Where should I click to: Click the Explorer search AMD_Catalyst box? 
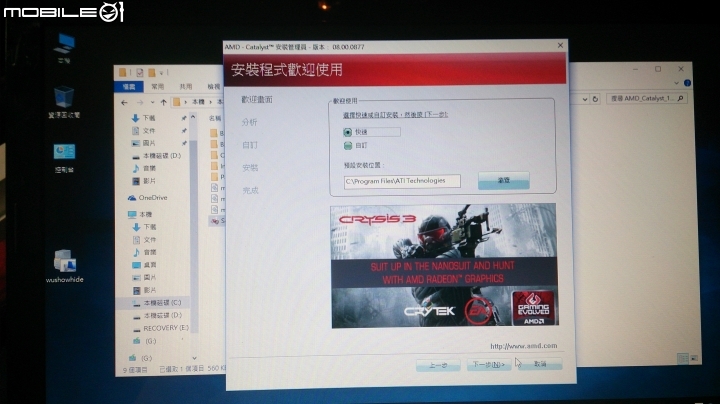pos(647,98)
